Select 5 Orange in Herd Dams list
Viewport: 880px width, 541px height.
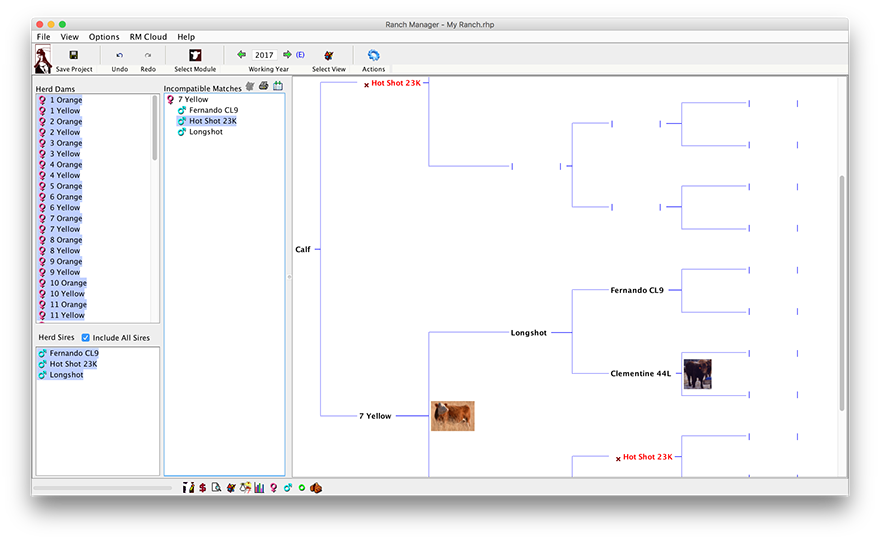click(x=69, y=186)
